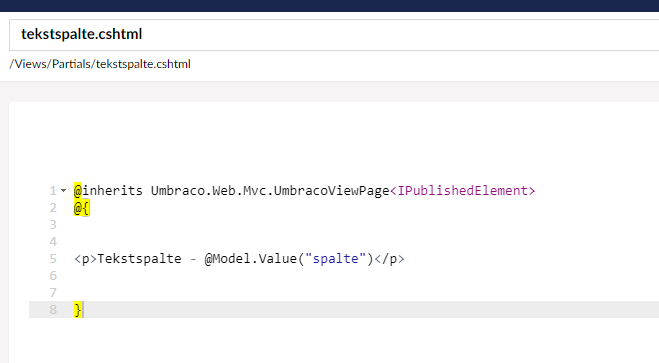659x363 pixels.
Task: Click line number 4 in the gutter
Action: coord(53,242)
